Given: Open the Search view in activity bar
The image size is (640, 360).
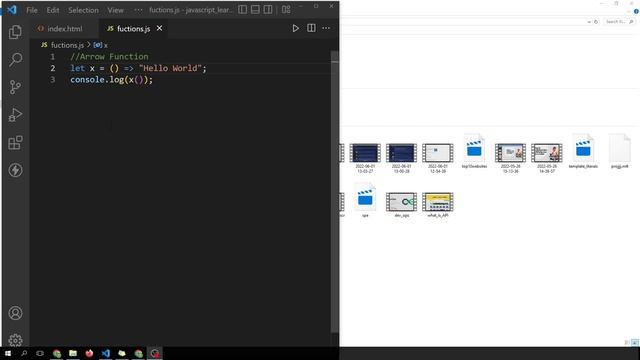Looking at the screenshot, I should (x=15, y=60).
